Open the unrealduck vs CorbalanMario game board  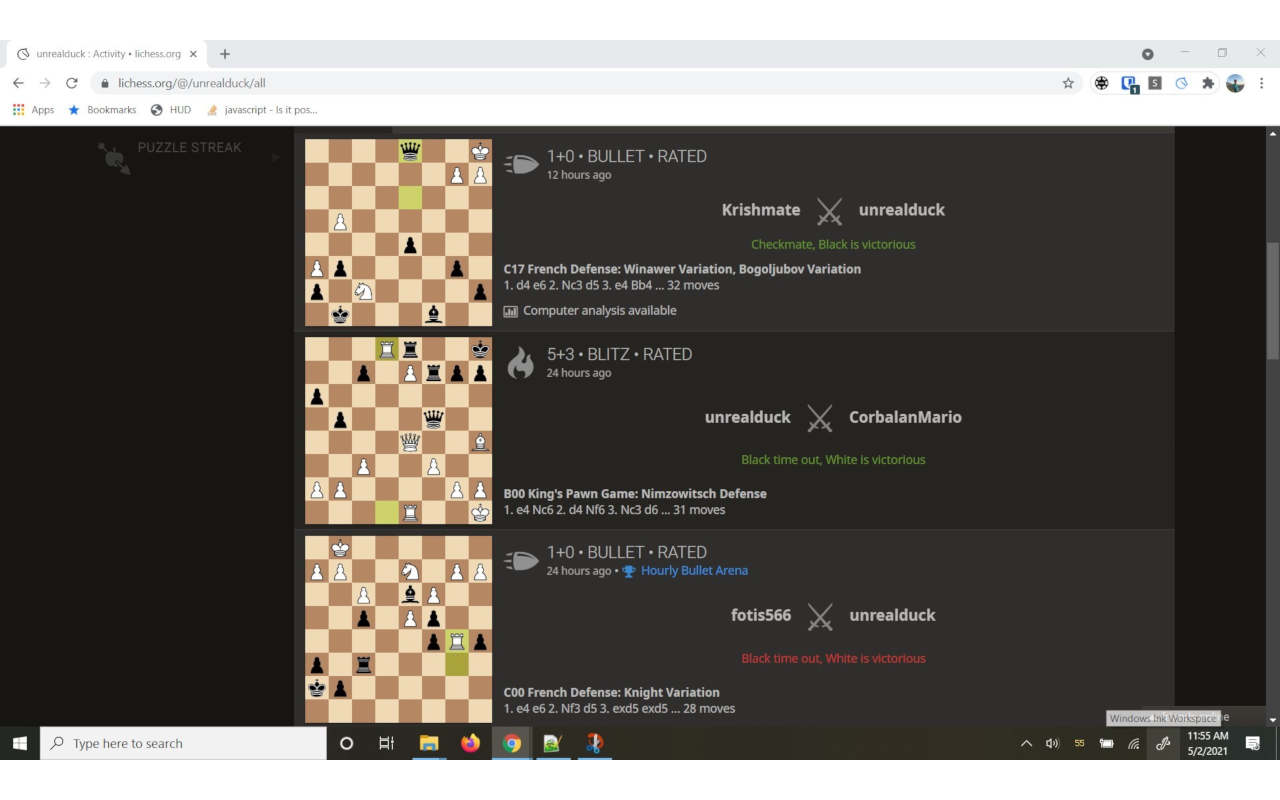399,431
